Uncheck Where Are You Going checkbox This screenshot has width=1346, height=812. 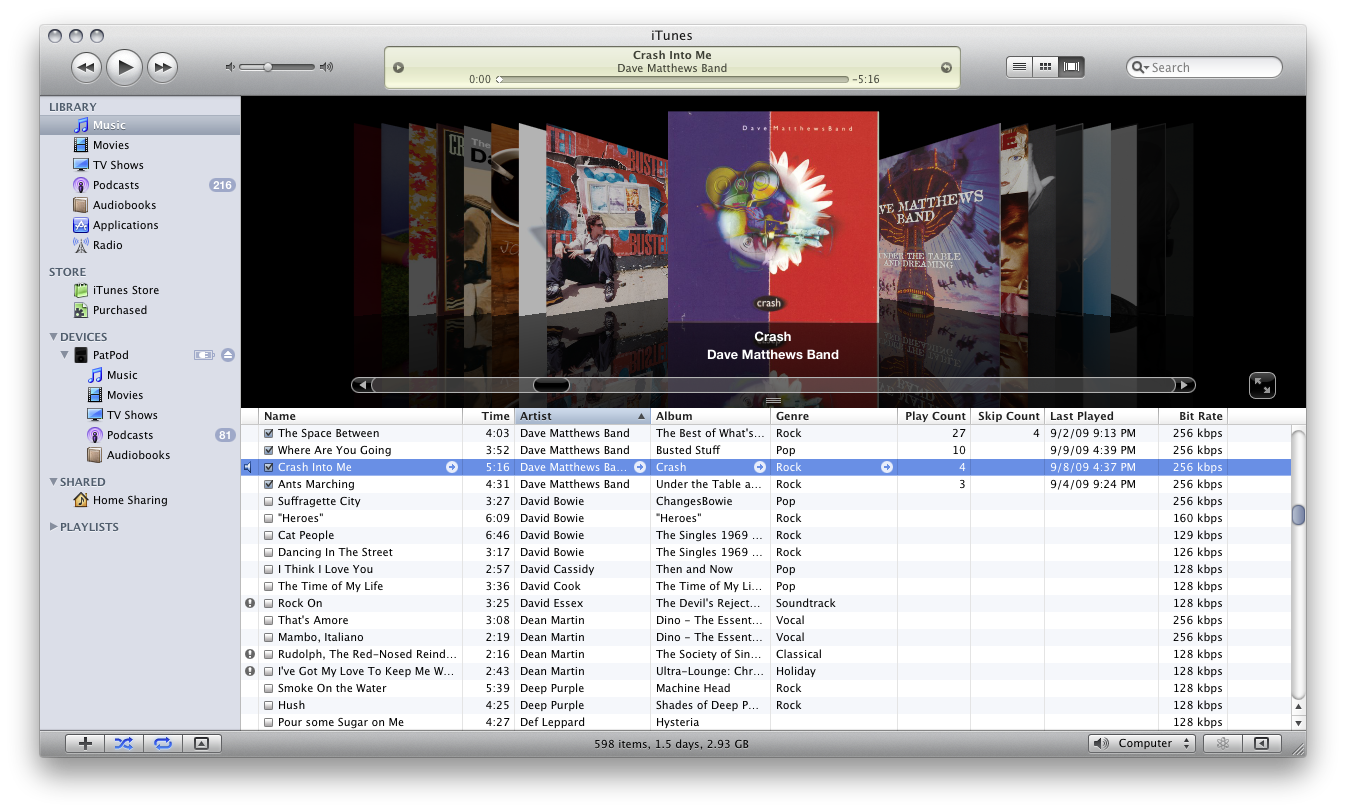tap(268, 451)
